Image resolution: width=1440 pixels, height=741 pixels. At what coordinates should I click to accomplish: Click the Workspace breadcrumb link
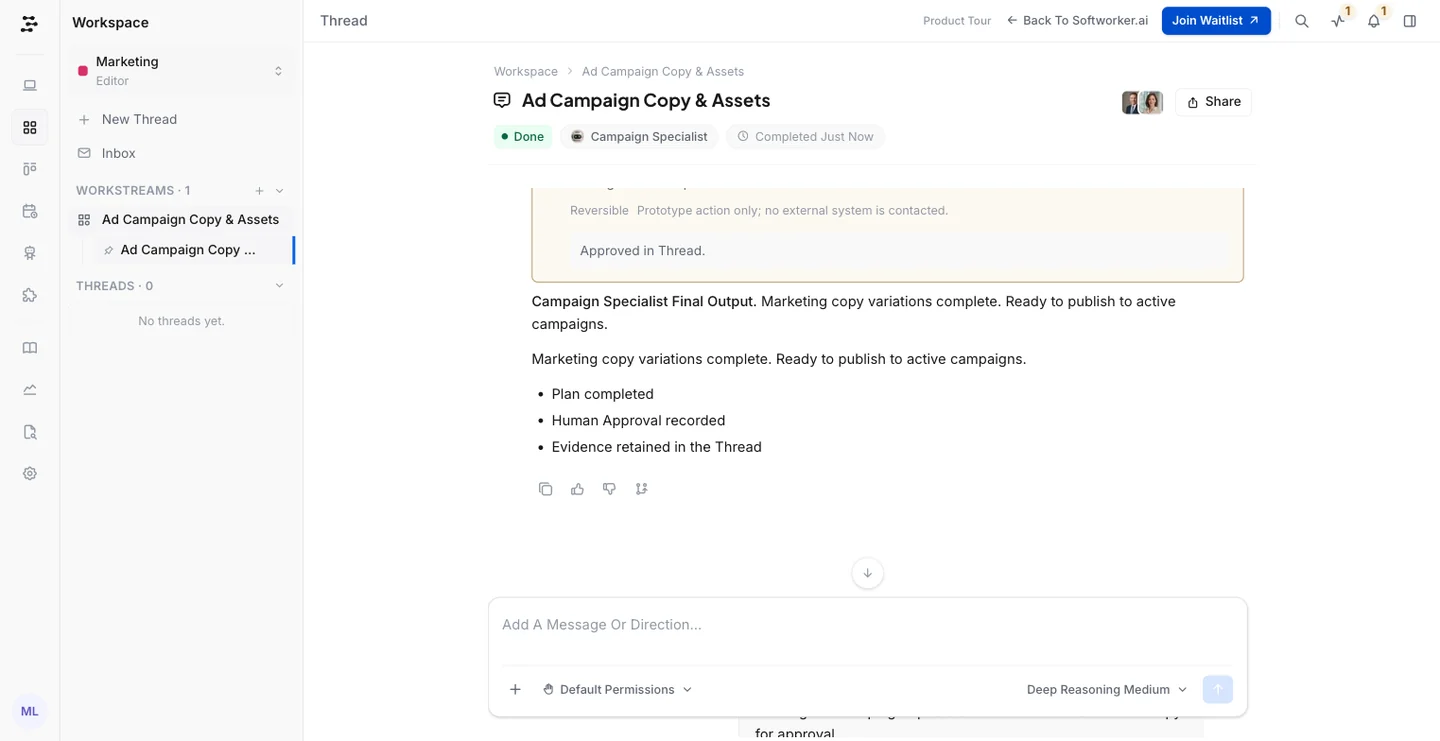pyautogui.click(x=526, y=72)
